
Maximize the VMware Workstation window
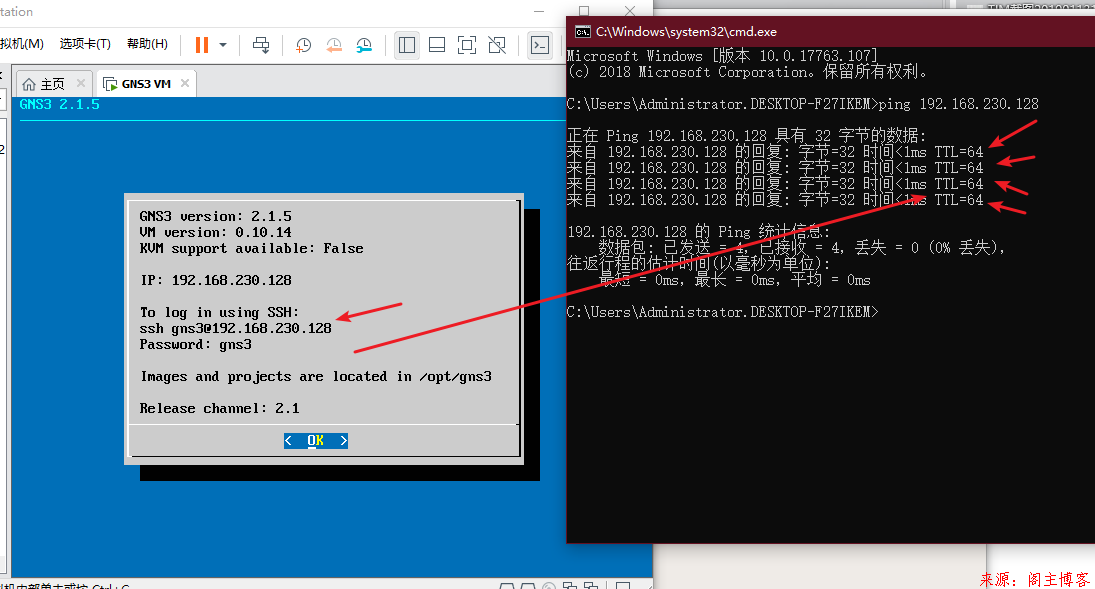pos(584,10)
